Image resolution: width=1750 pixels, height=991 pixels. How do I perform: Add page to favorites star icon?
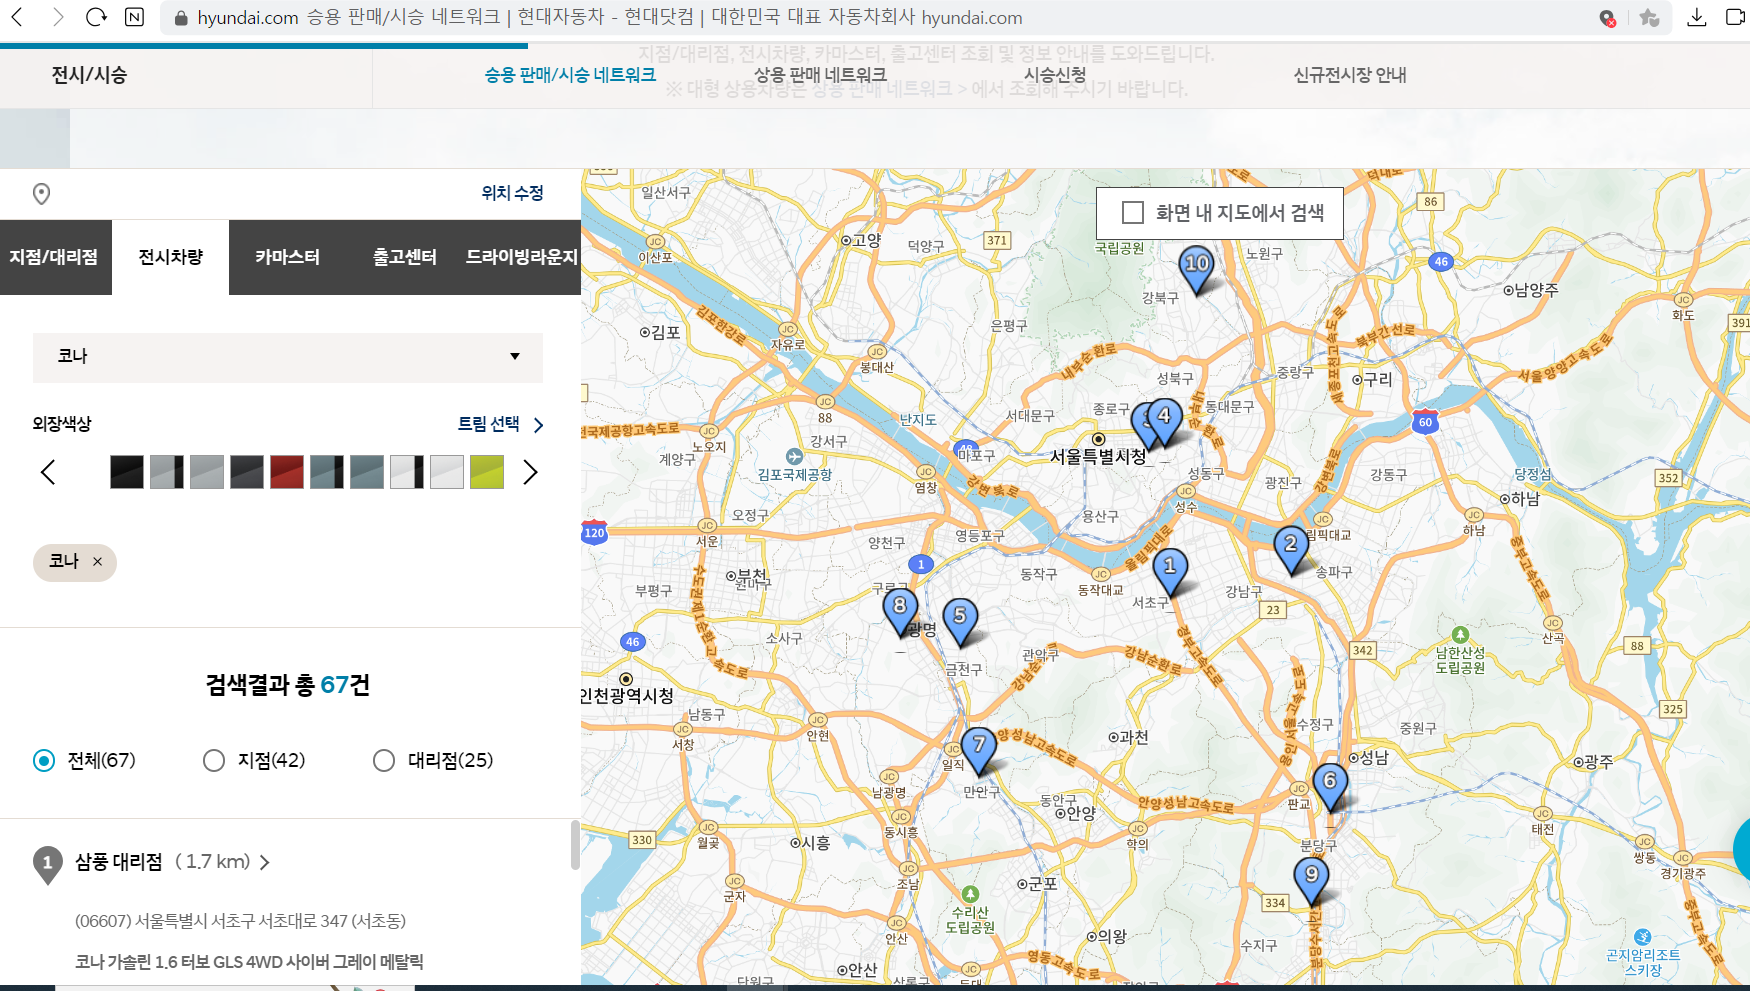tap(1649, 18)
